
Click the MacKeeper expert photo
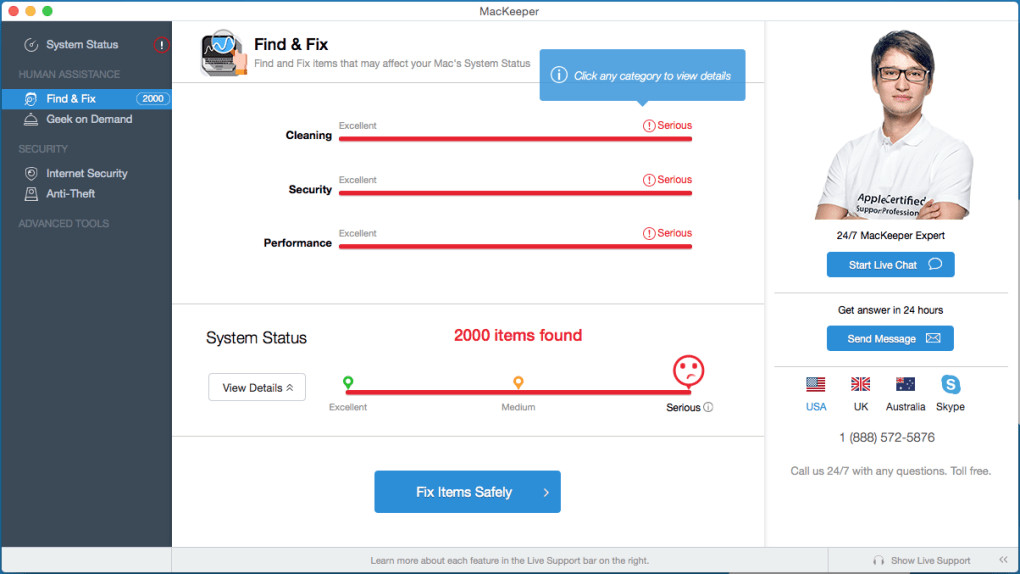coord(893,124)
